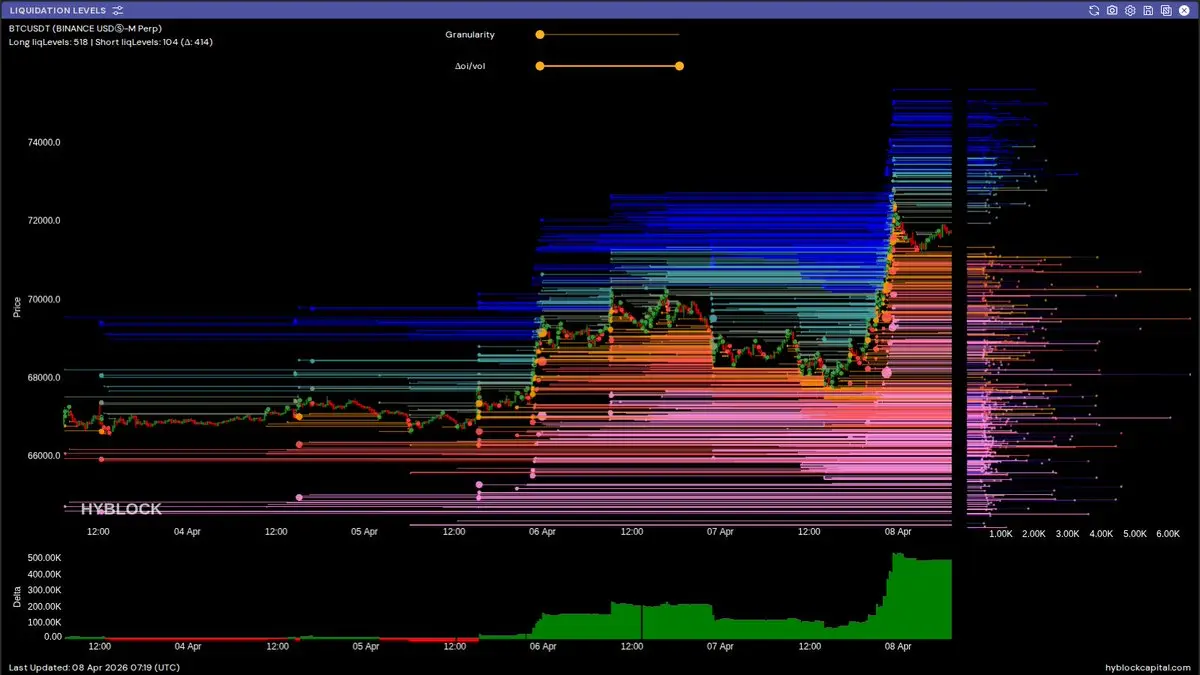Click the Granularity label
This screenshot has width=1200, height=675.
point(470,34)
